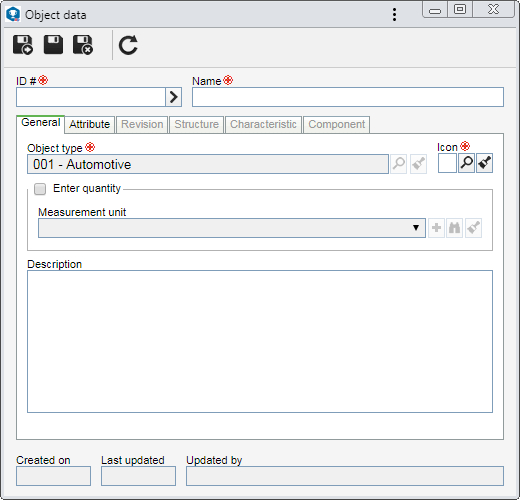Click the application logo in the title bar
This screenshot has height=500, width=520.
(x=13, y=15)
